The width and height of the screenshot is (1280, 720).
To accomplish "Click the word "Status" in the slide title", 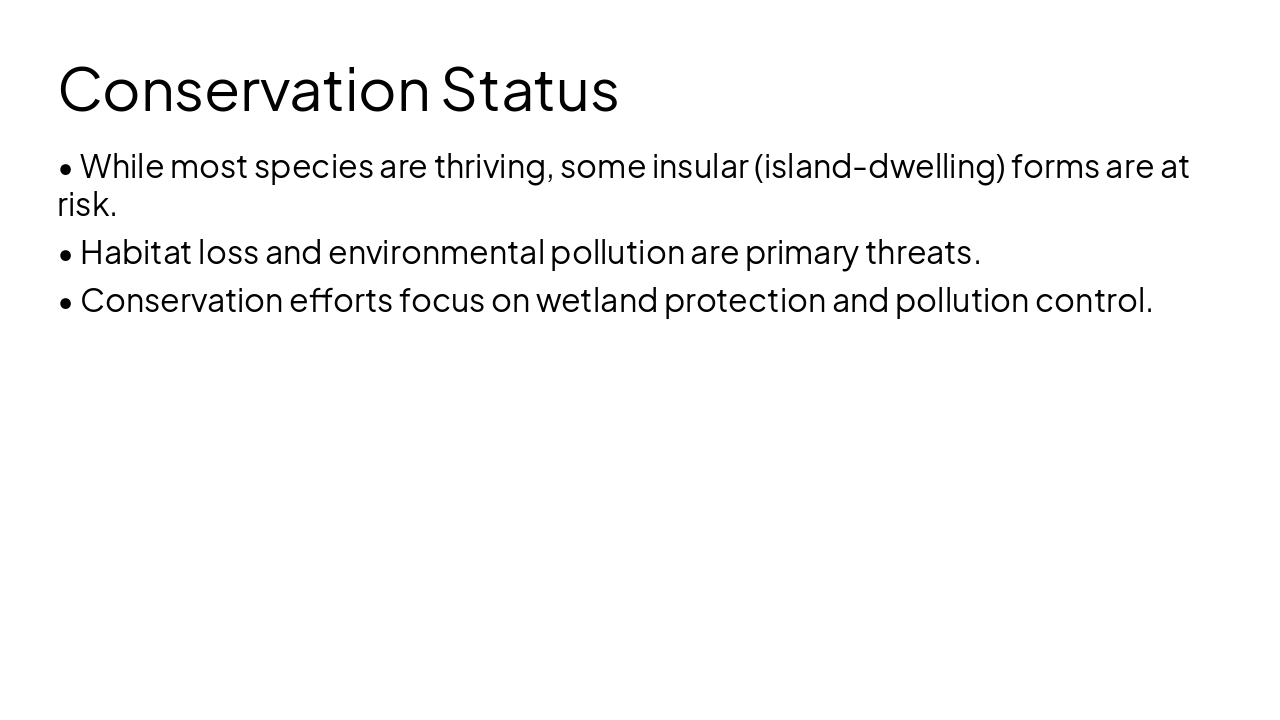I will [x=529, y=90].
